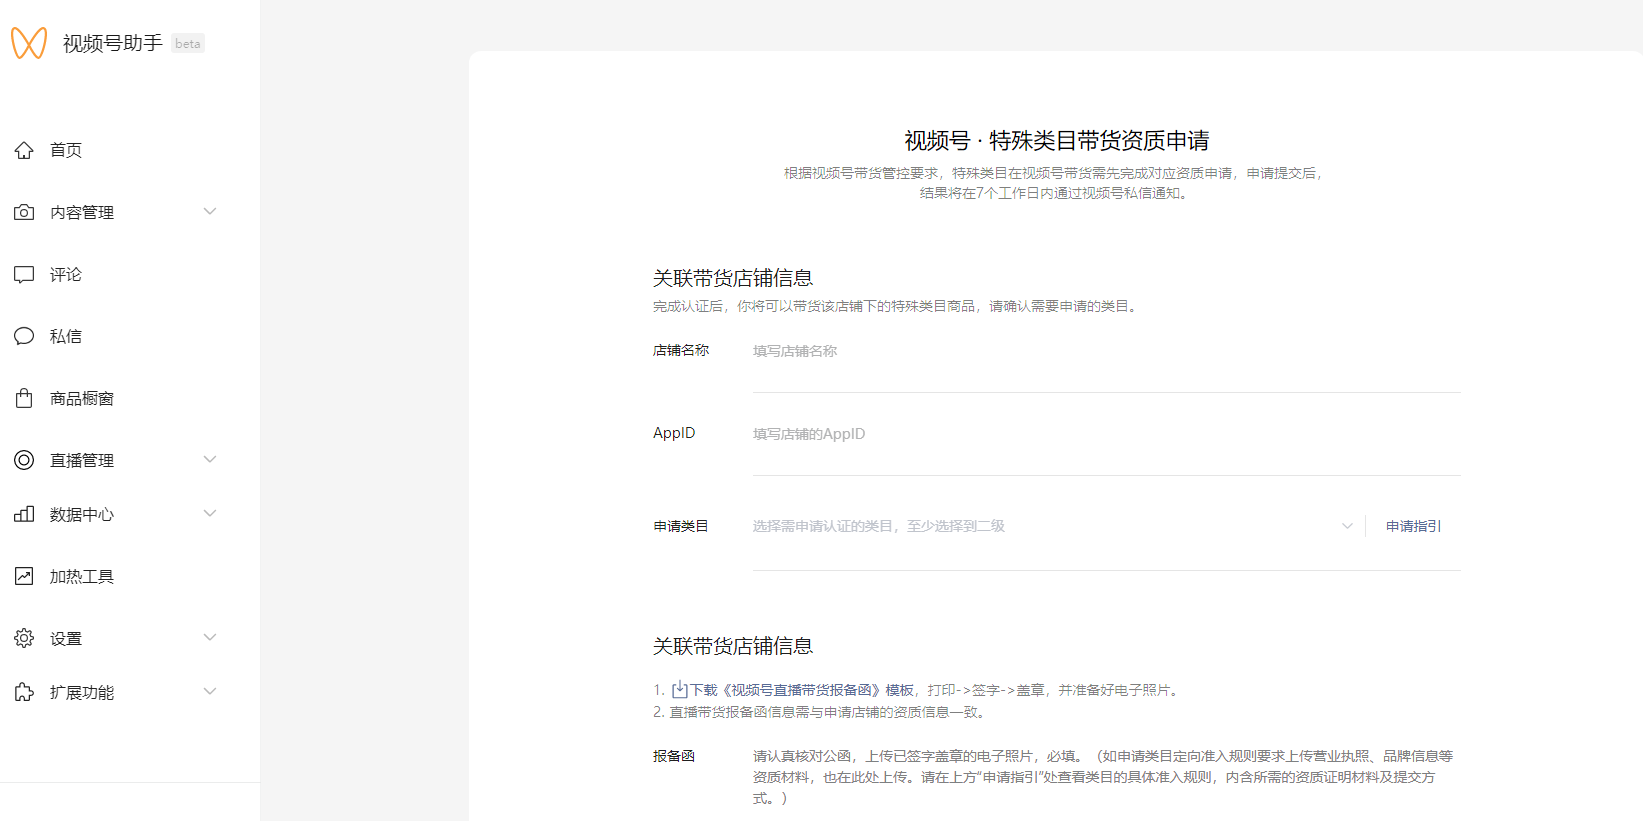Click the 视频号助手 butterfly logo
Image resolution: width=1643 pixels, height=821 pixels.
click(29, 43)
